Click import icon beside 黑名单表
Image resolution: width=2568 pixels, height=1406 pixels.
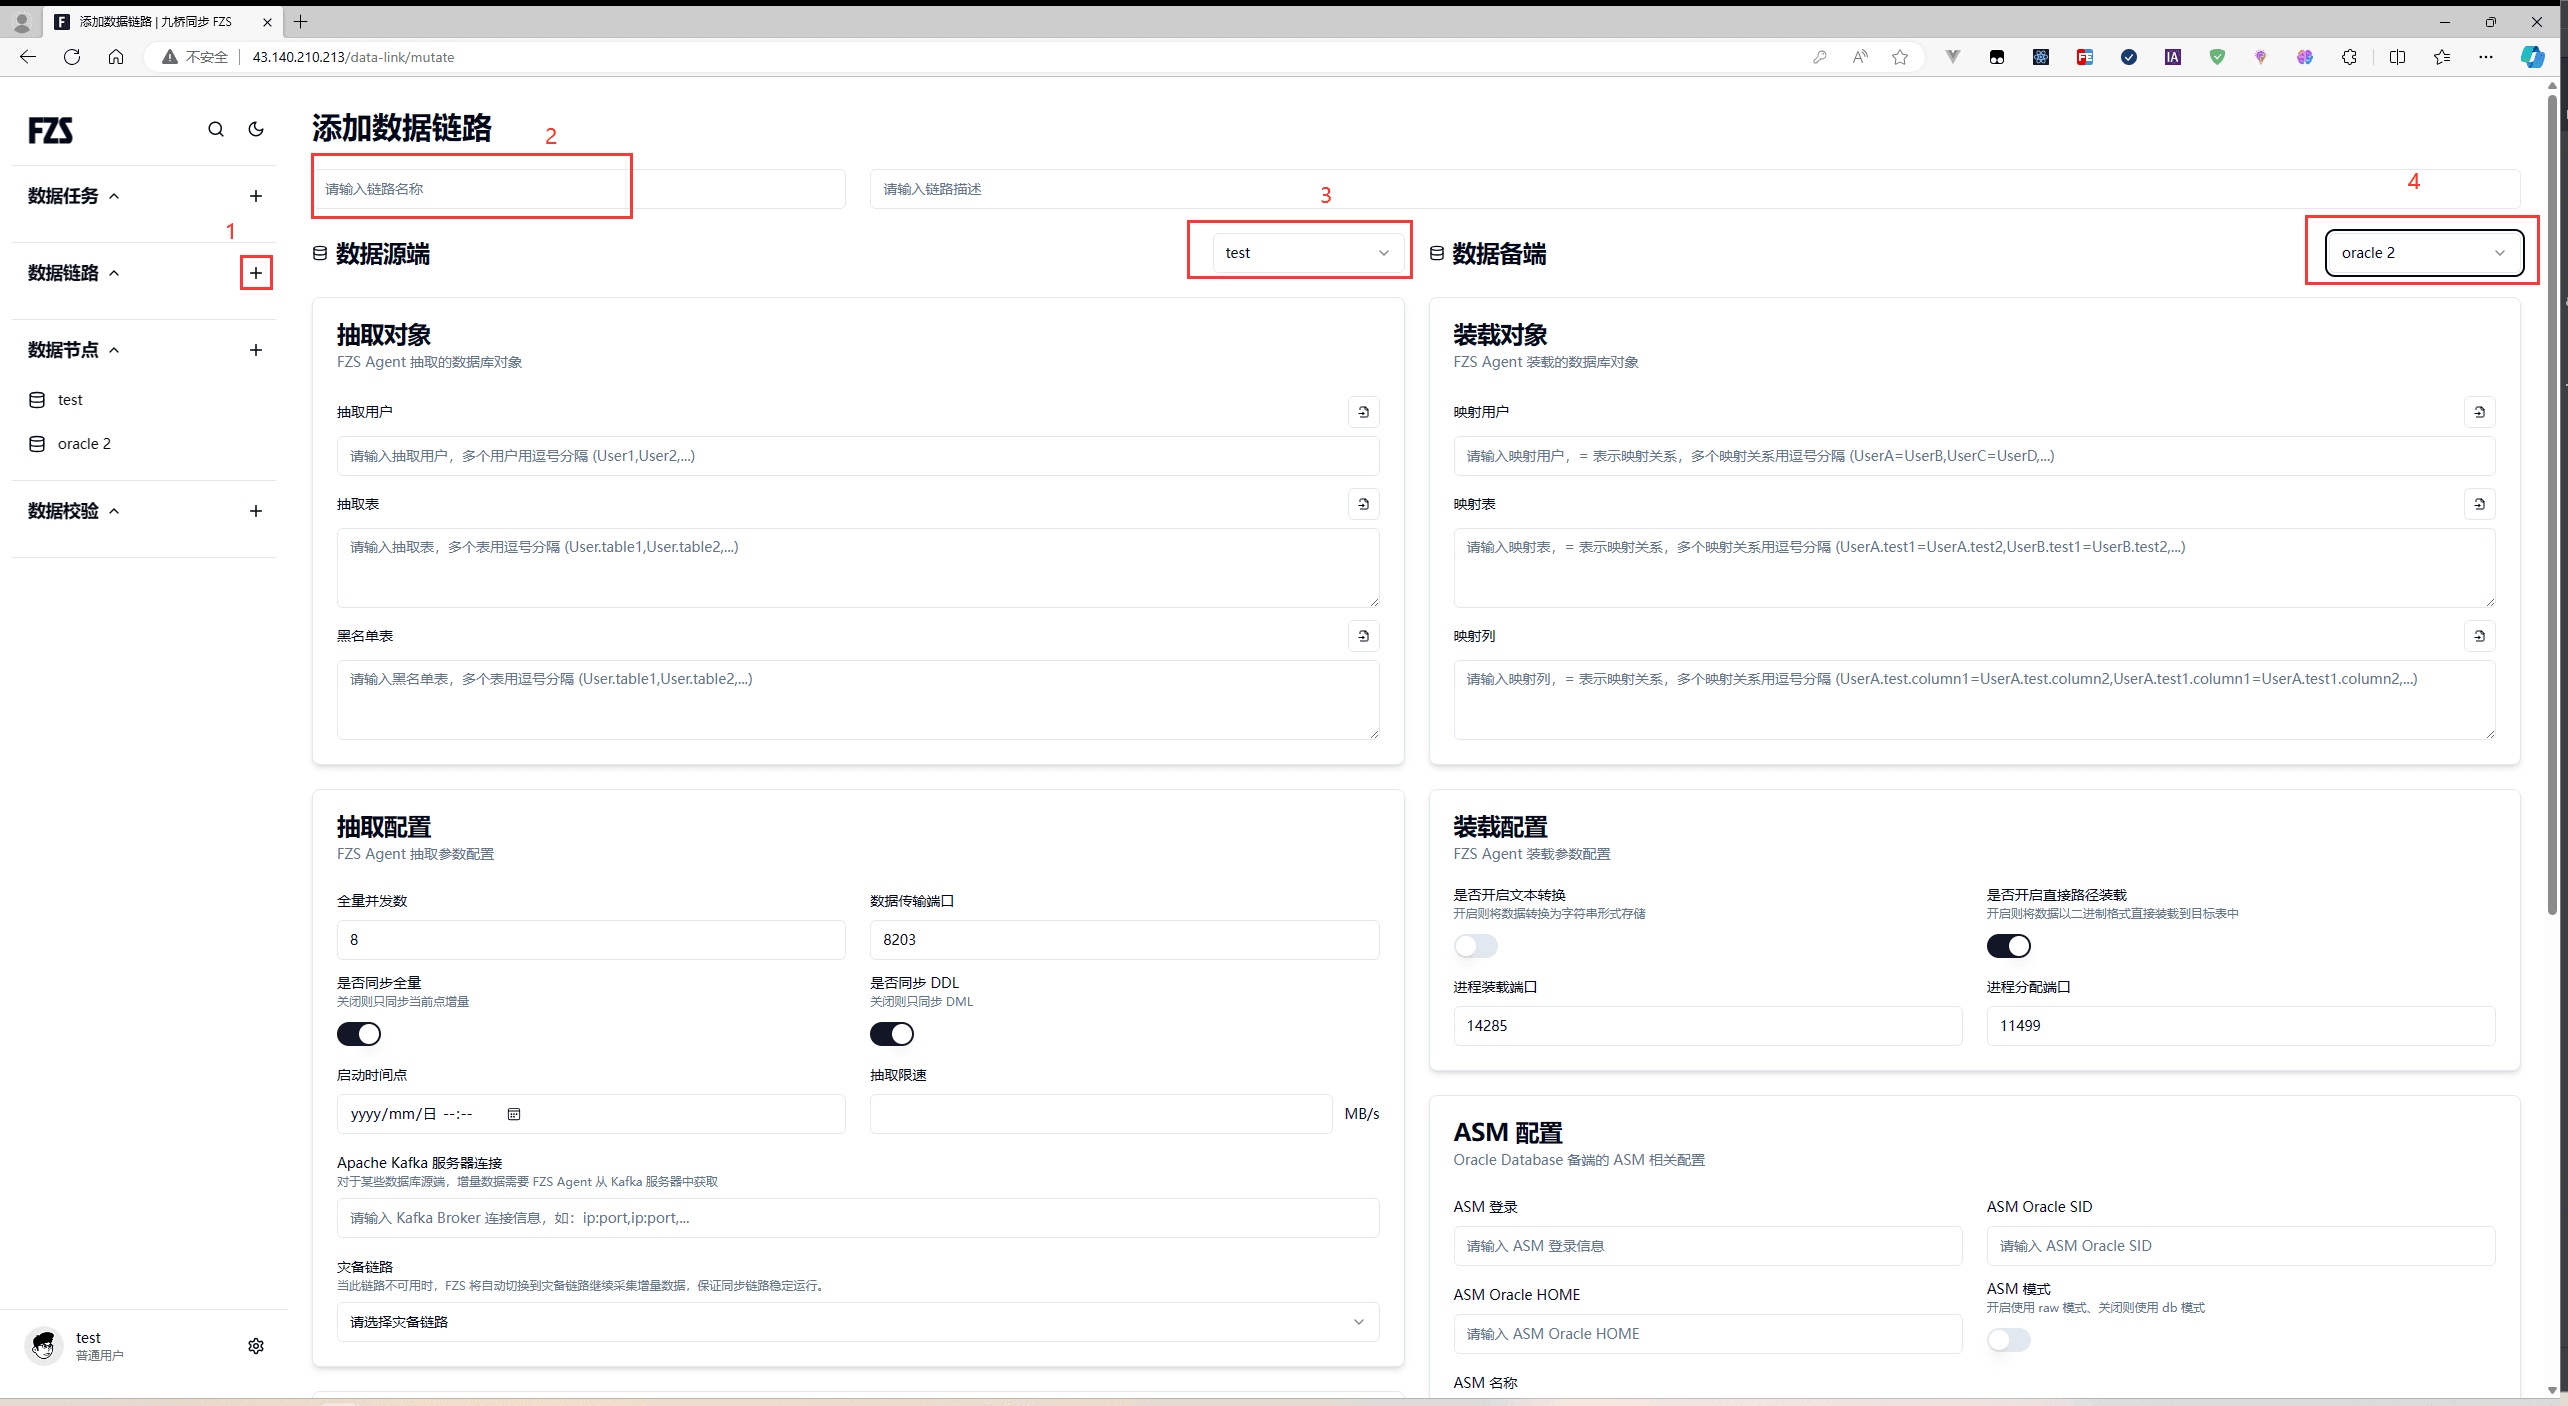(1363, 636)
